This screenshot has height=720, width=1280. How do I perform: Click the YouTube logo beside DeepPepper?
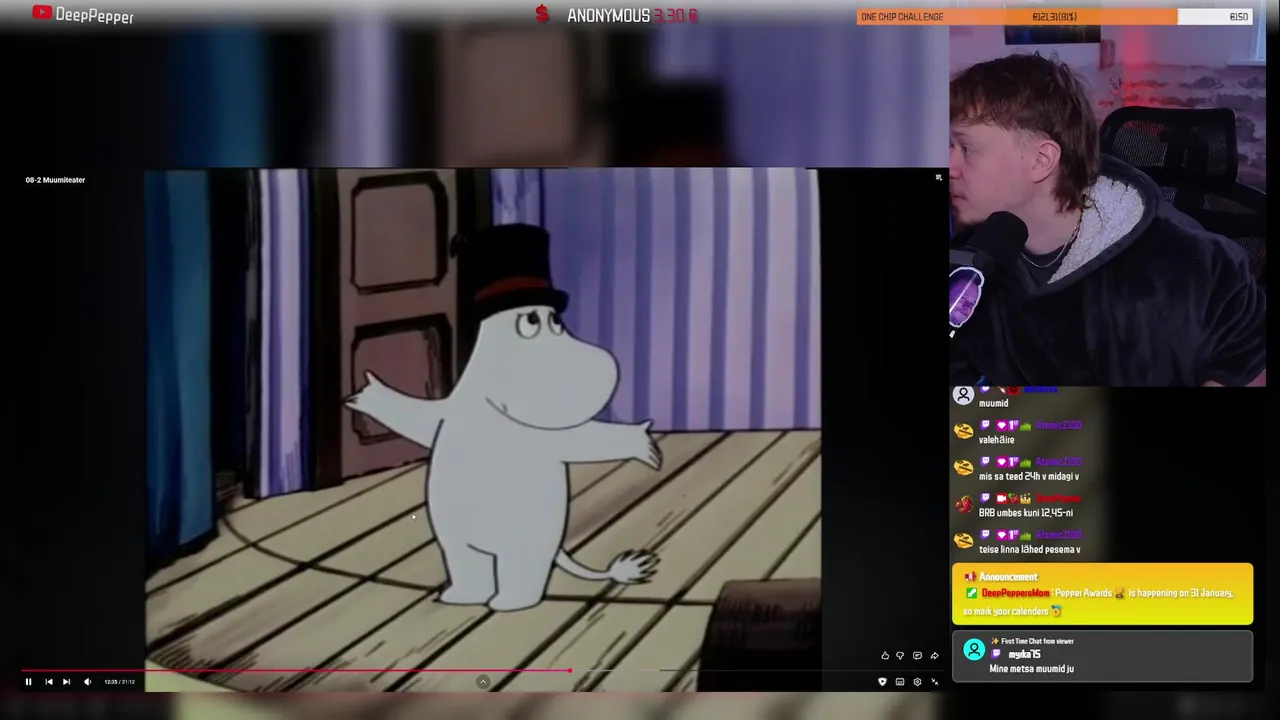pyautogui.click(x=42, y=13)
